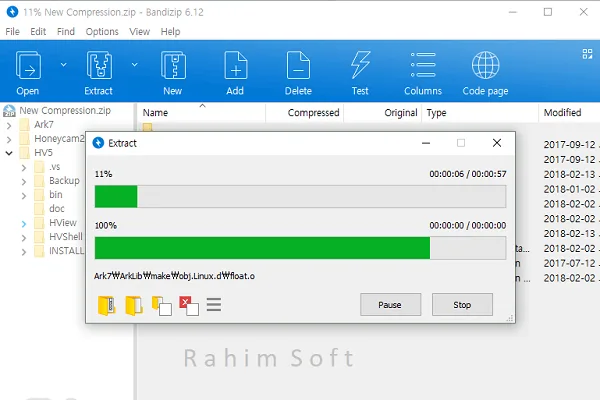
Task: Click the Columns toolbar icon
Action: click(423, 65)
